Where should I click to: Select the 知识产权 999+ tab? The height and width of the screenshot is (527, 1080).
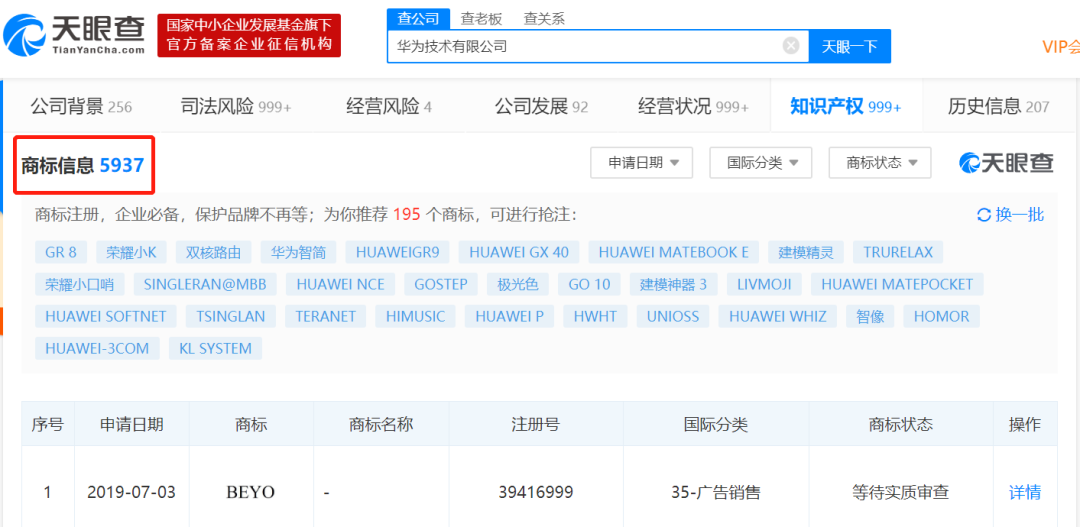pyautogui.click(x=845, y=107)
